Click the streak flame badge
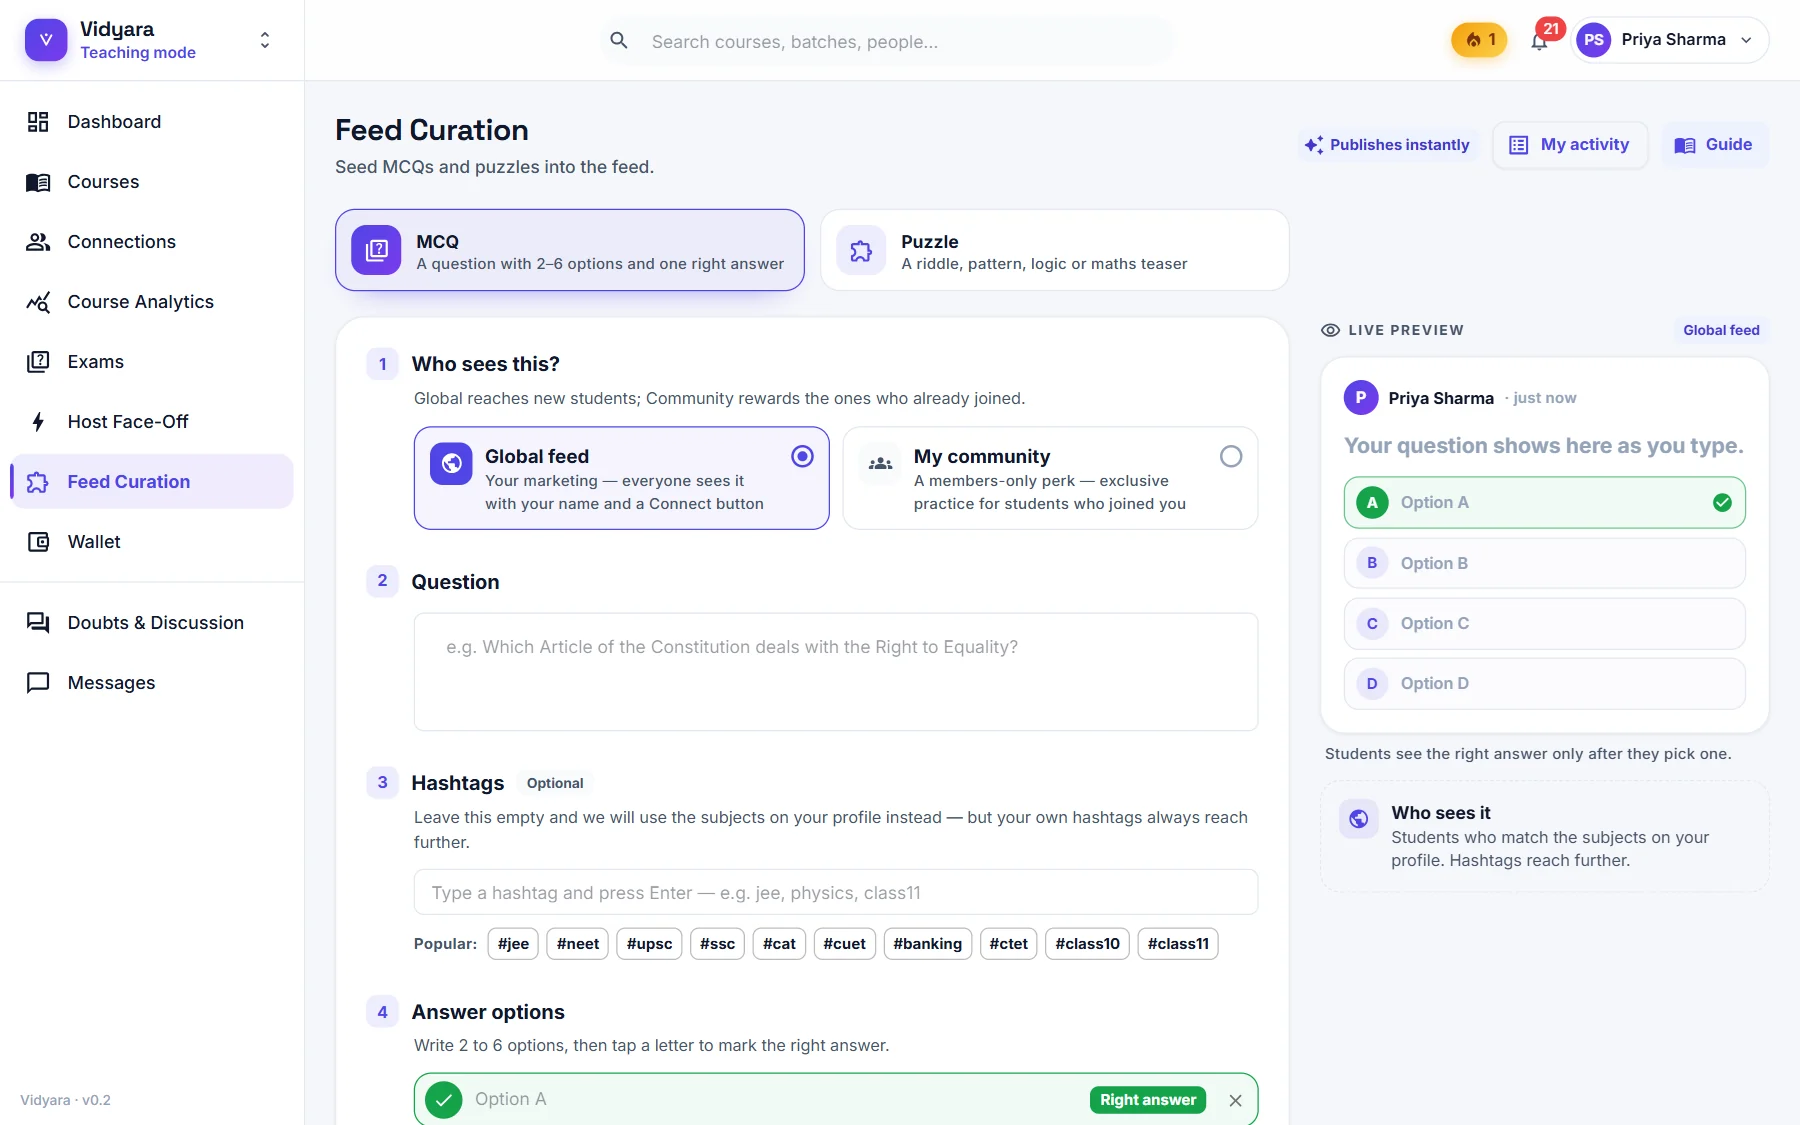1800x1125 pixels. click(1479, 40)
